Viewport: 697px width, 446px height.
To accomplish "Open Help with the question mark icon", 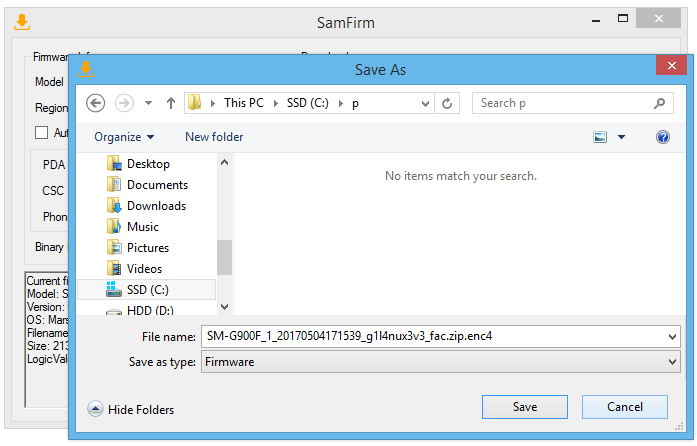I will tap(663, 137).
